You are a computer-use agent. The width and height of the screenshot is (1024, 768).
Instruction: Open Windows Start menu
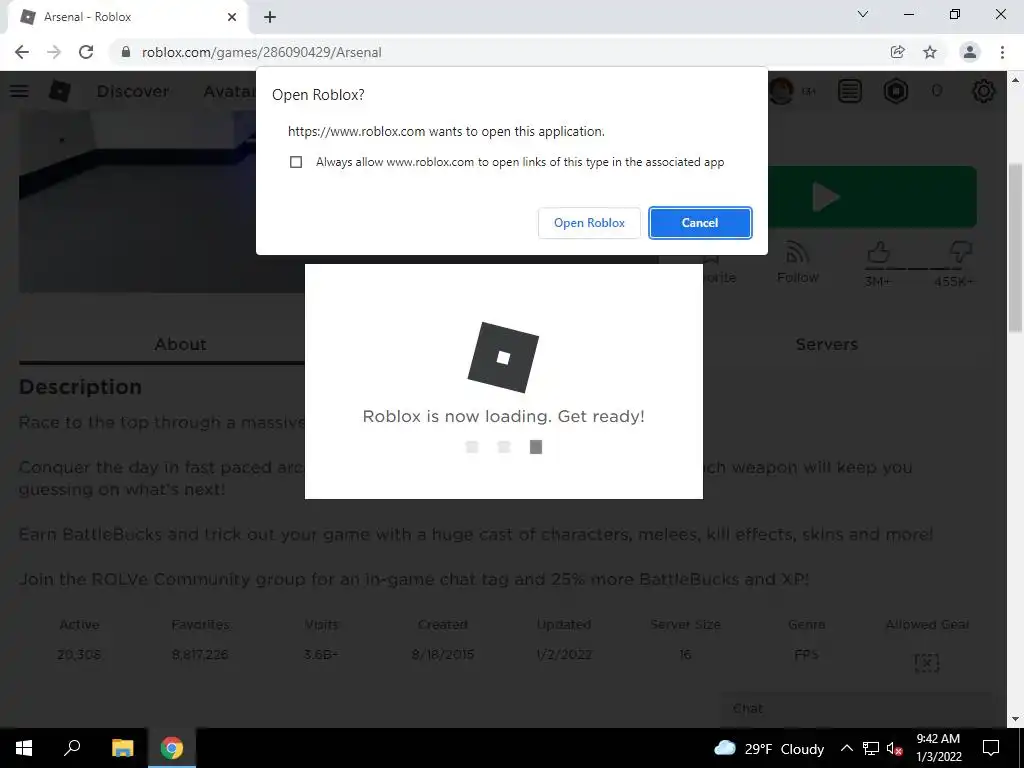click(24, 748)
